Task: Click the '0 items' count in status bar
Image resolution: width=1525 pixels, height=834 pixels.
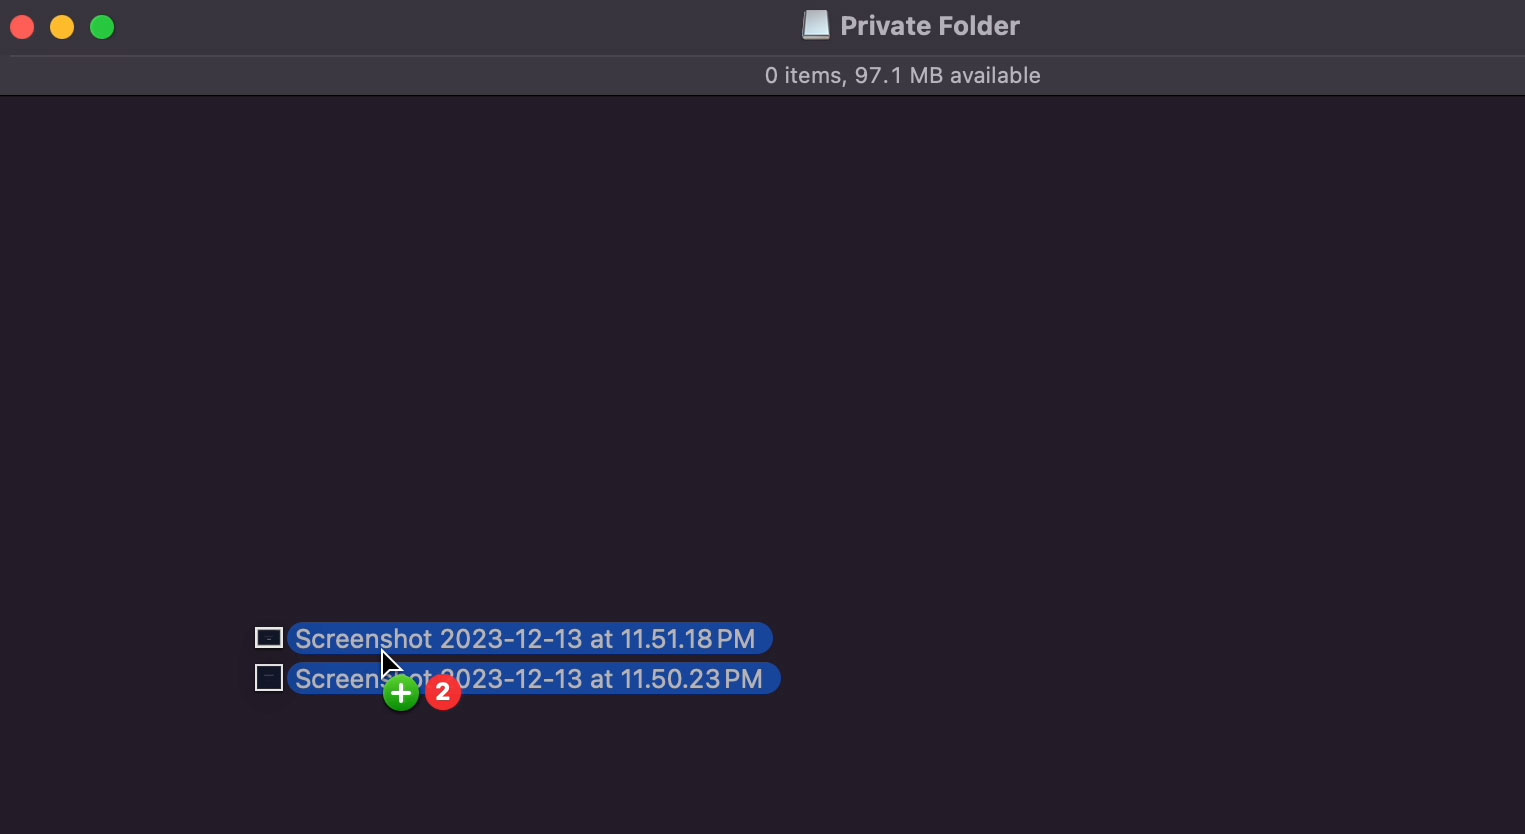Action: pyautogui.click(x=803, y=76)
